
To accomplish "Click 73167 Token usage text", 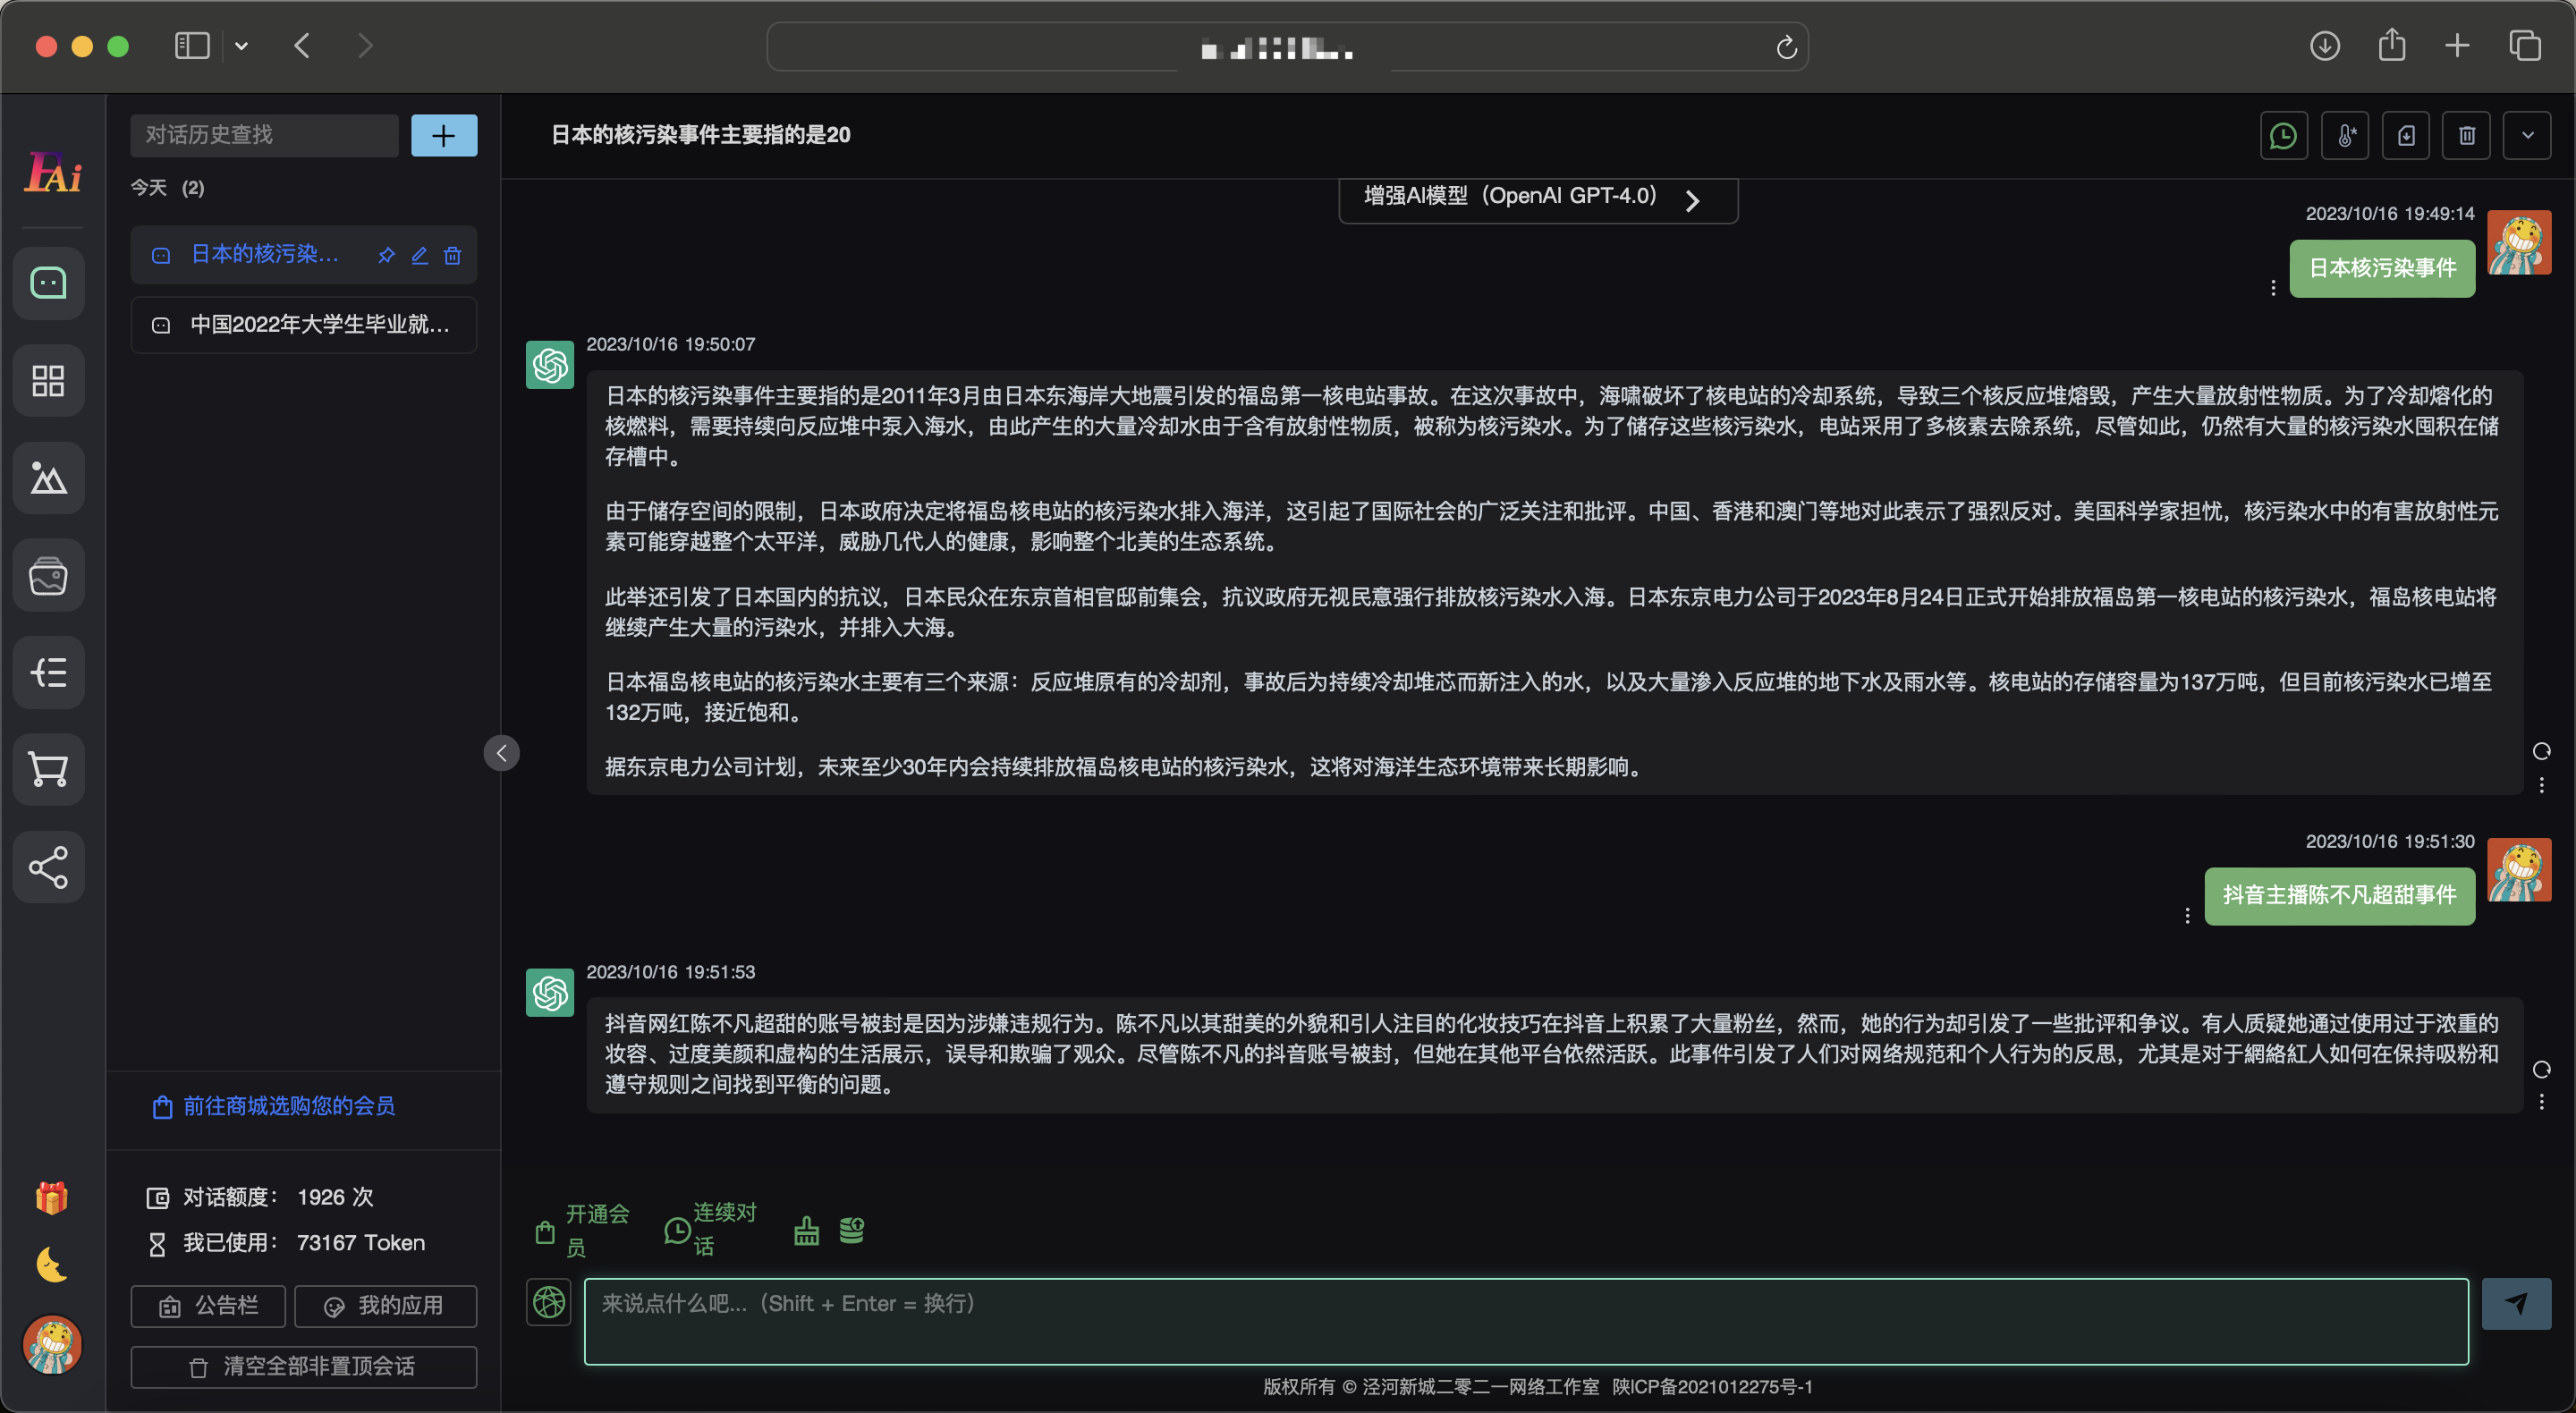I will (x=361, y=1243).
